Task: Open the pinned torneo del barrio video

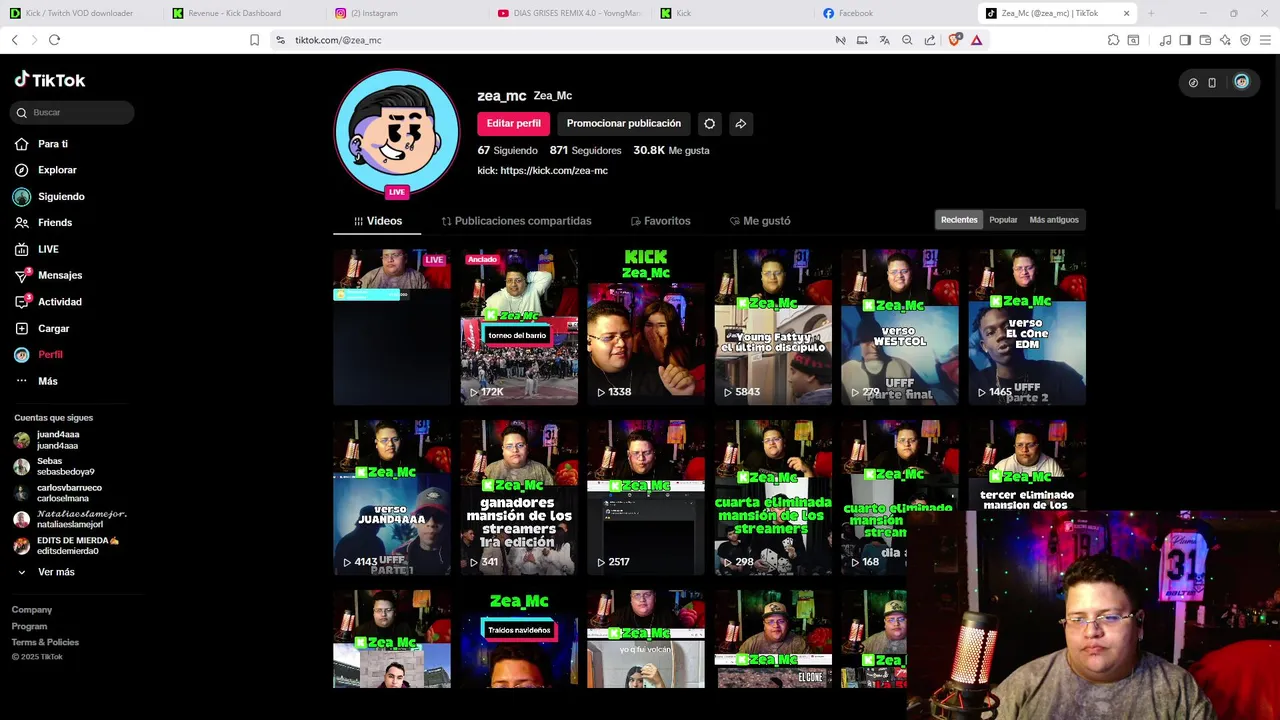Action: click(519, 327)
